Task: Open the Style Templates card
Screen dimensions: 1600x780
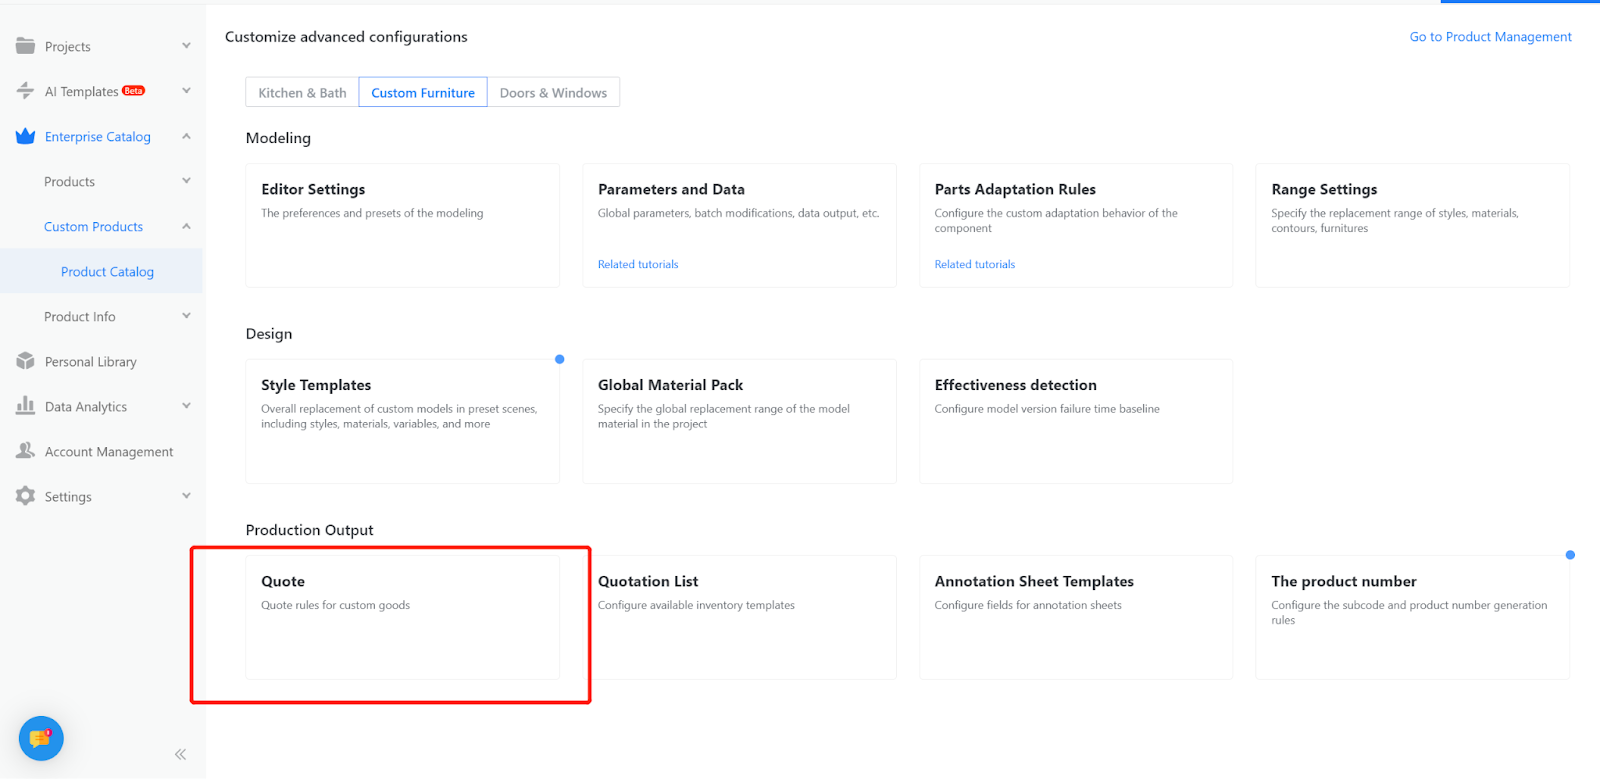Action: (x=402, y=421)
